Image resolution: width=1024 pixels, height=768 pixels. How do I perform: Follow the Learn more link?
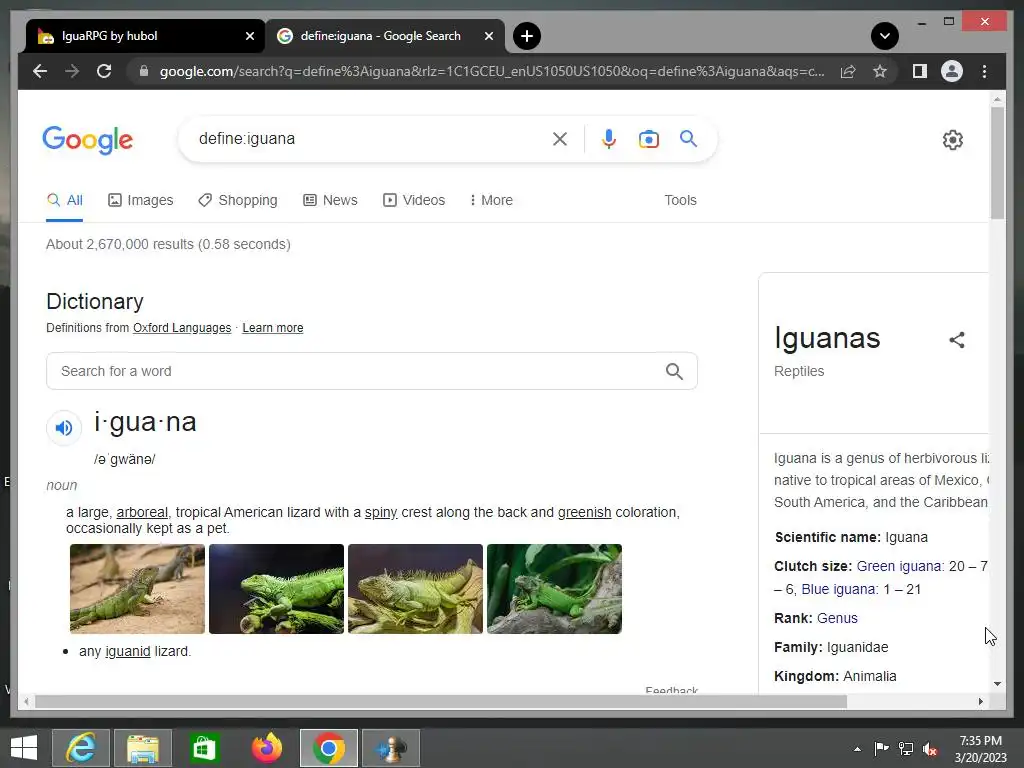tap(272, 328)
